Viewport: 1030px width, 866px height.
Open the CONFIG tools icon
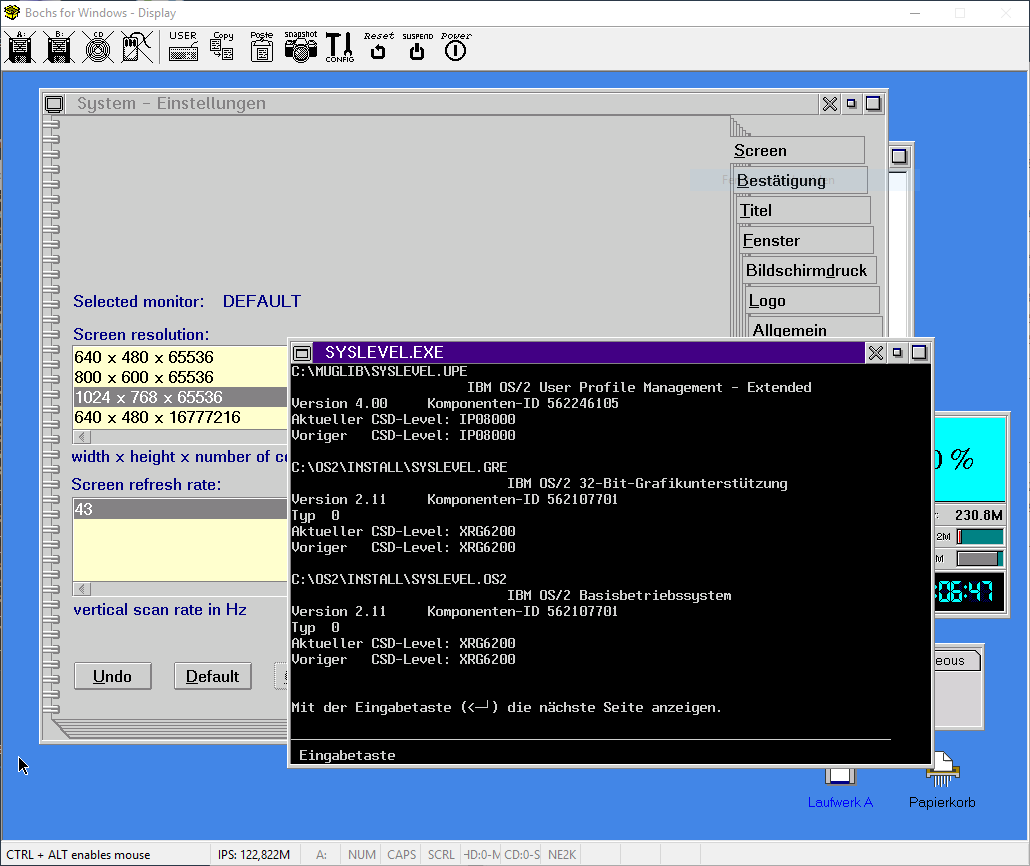coord(340,47)
